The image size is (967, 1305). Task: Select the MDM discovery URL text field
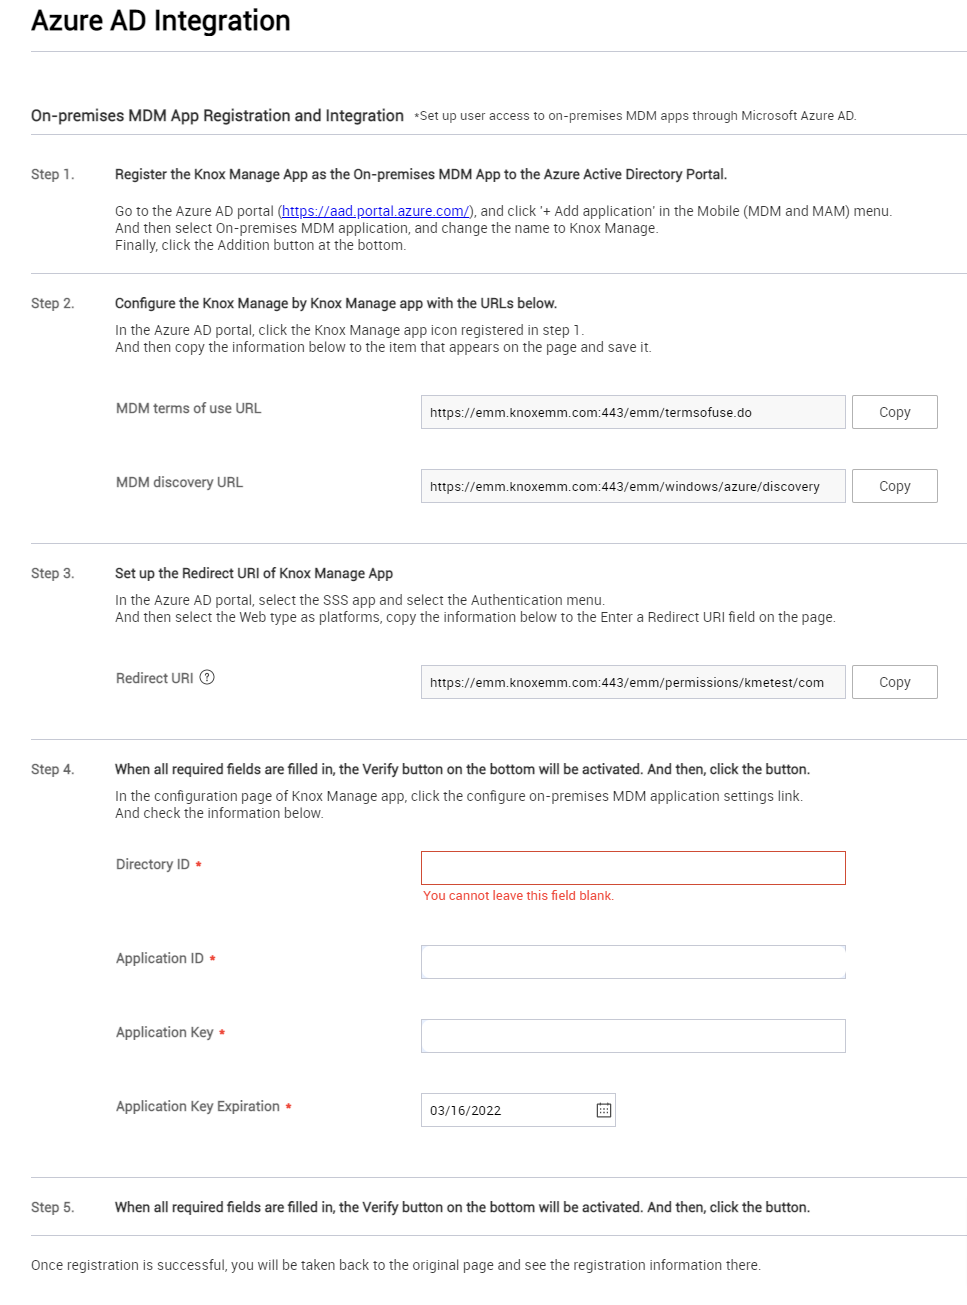tap(632, 485)
